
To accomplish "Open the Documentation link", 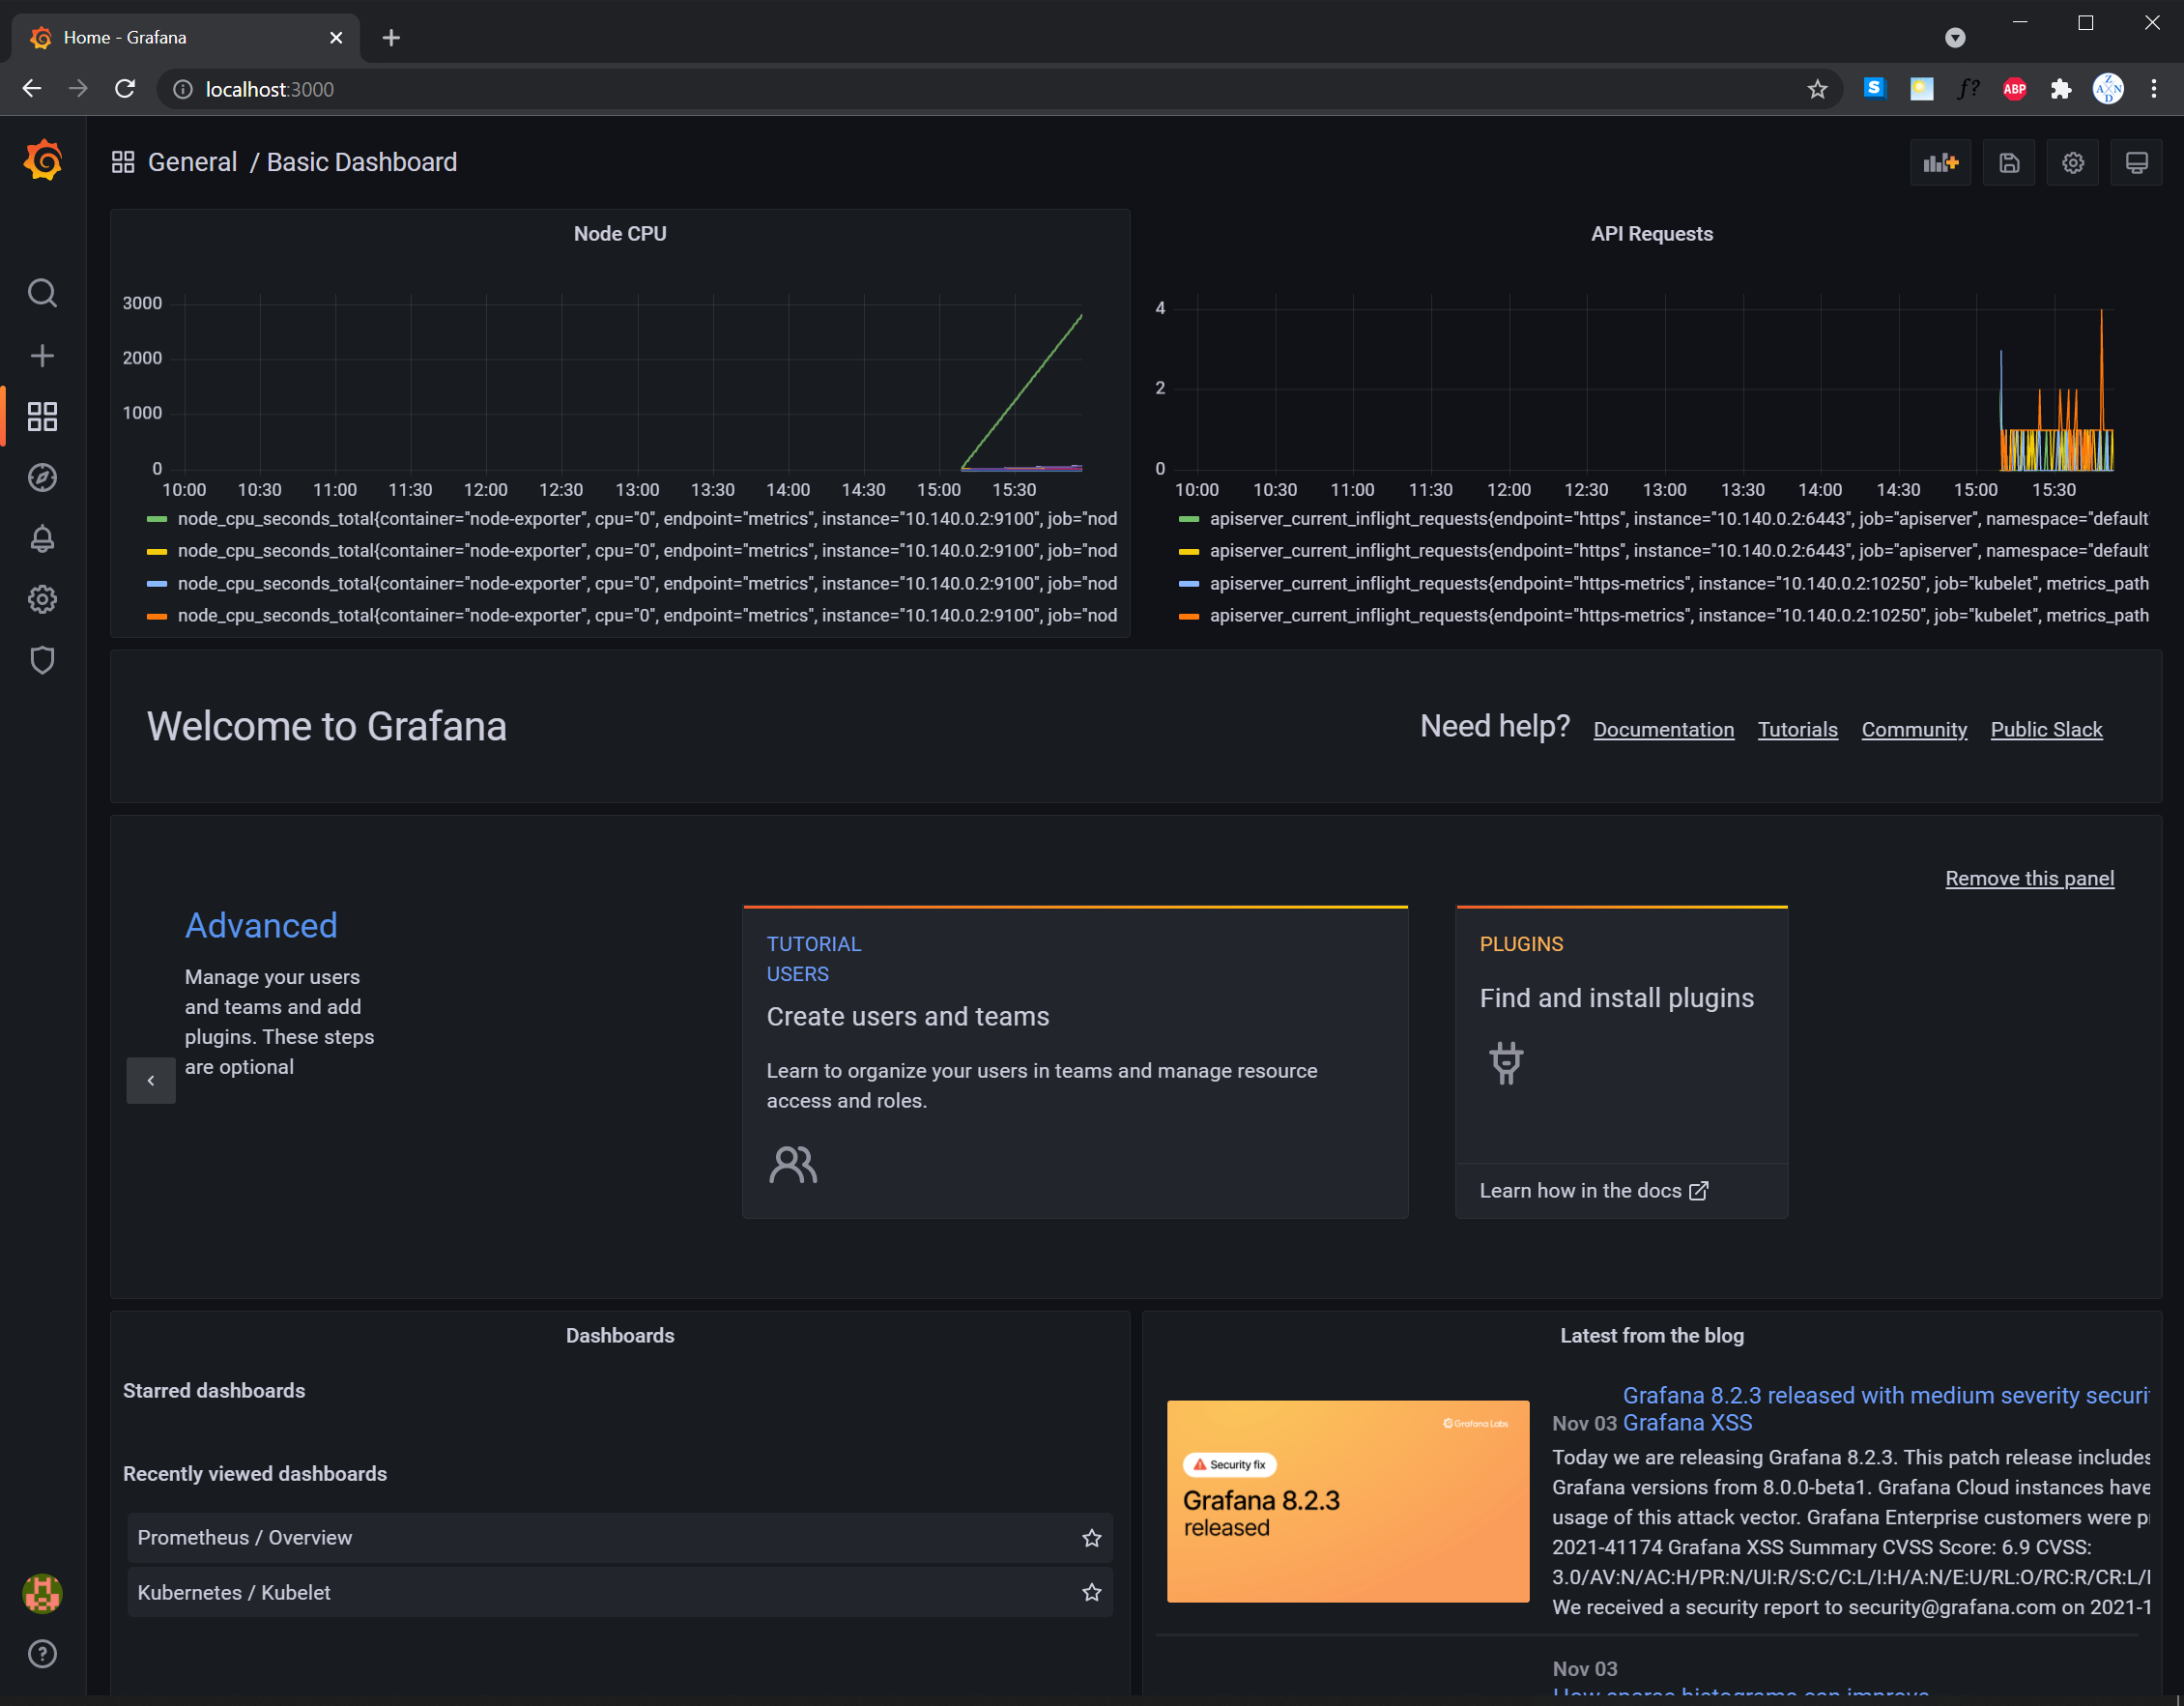I will pyautogui.click(x=1663, y=730).
